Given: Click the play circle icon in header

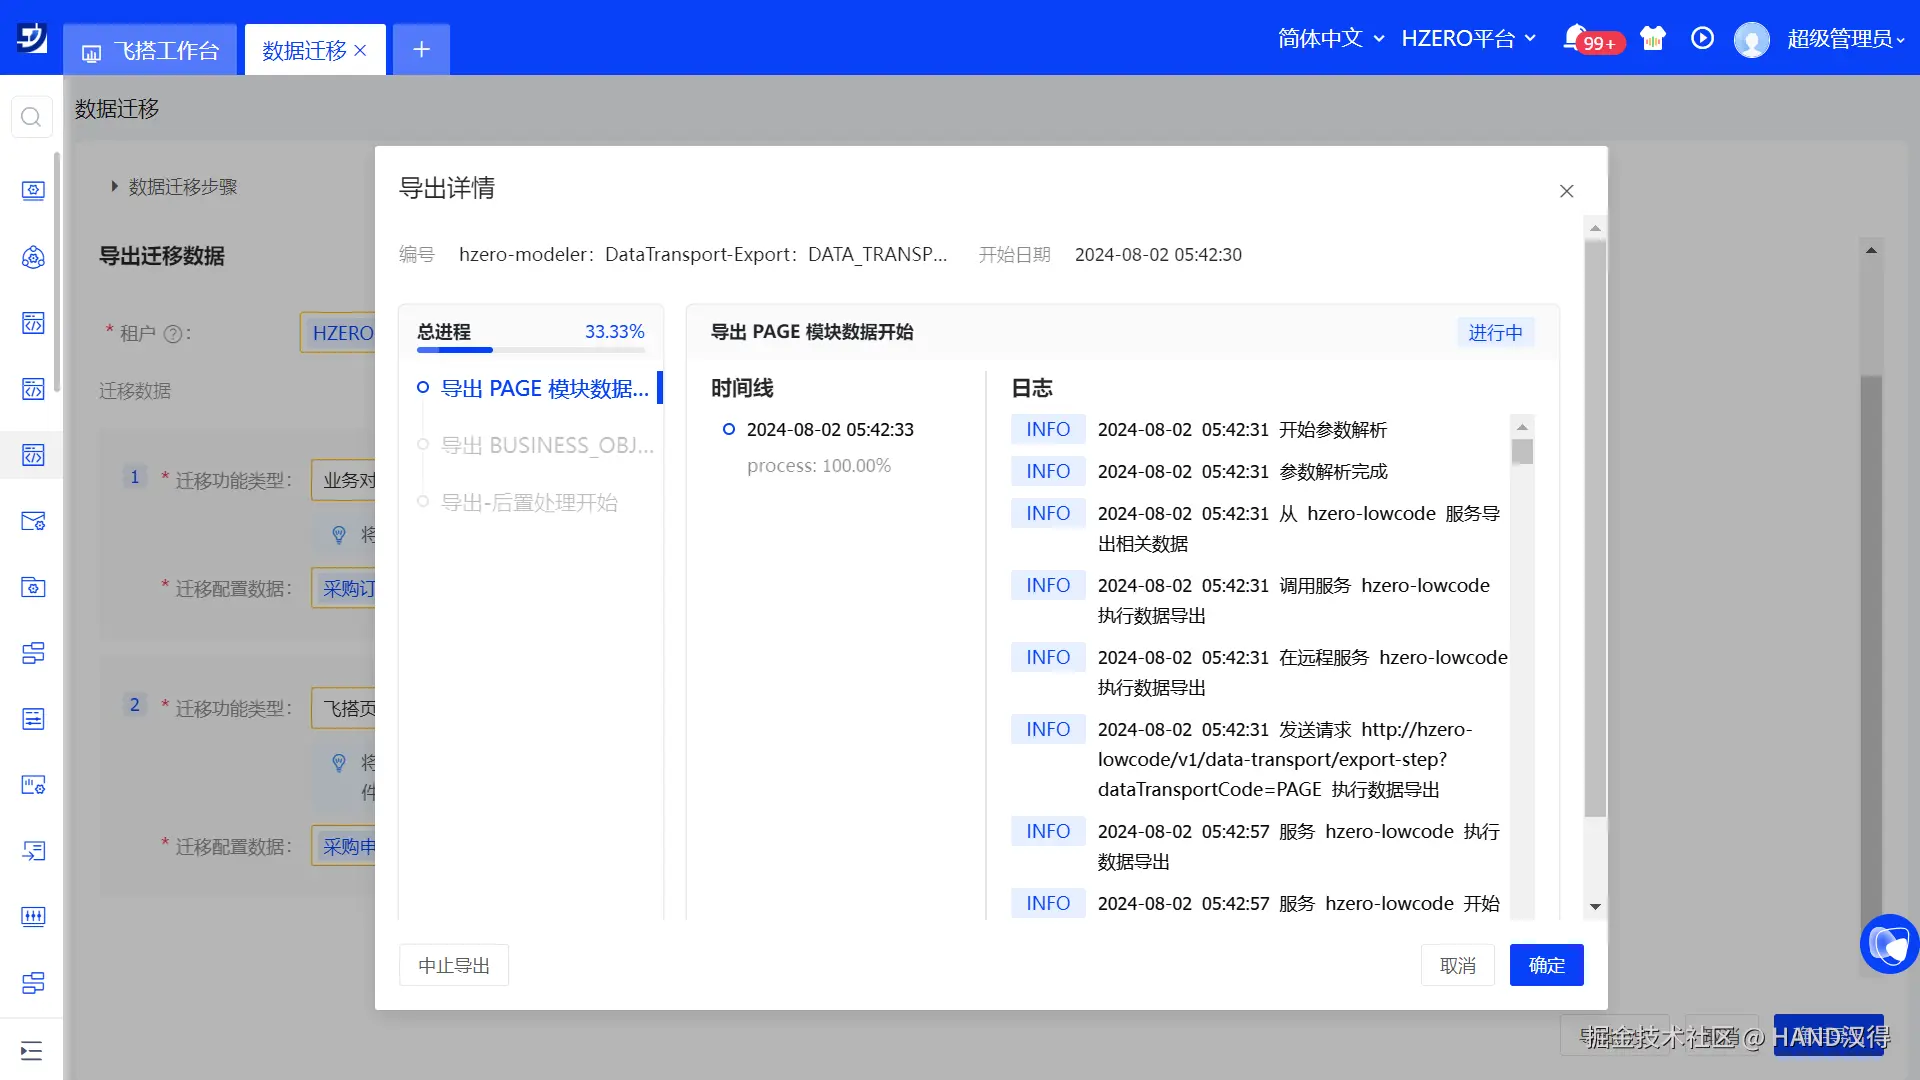Looking at the screenshot, I should click(1702, 38).
